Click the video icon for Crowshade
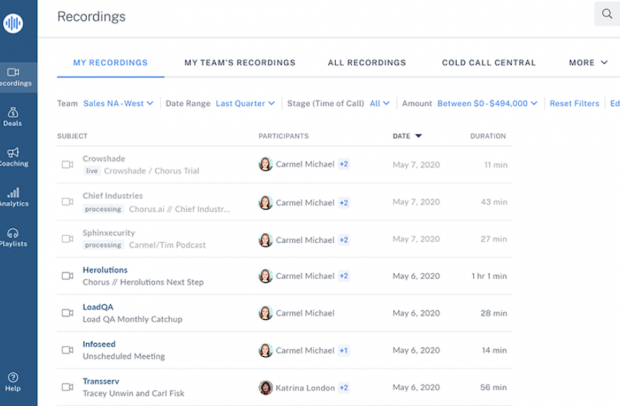 tap(68, 164)
